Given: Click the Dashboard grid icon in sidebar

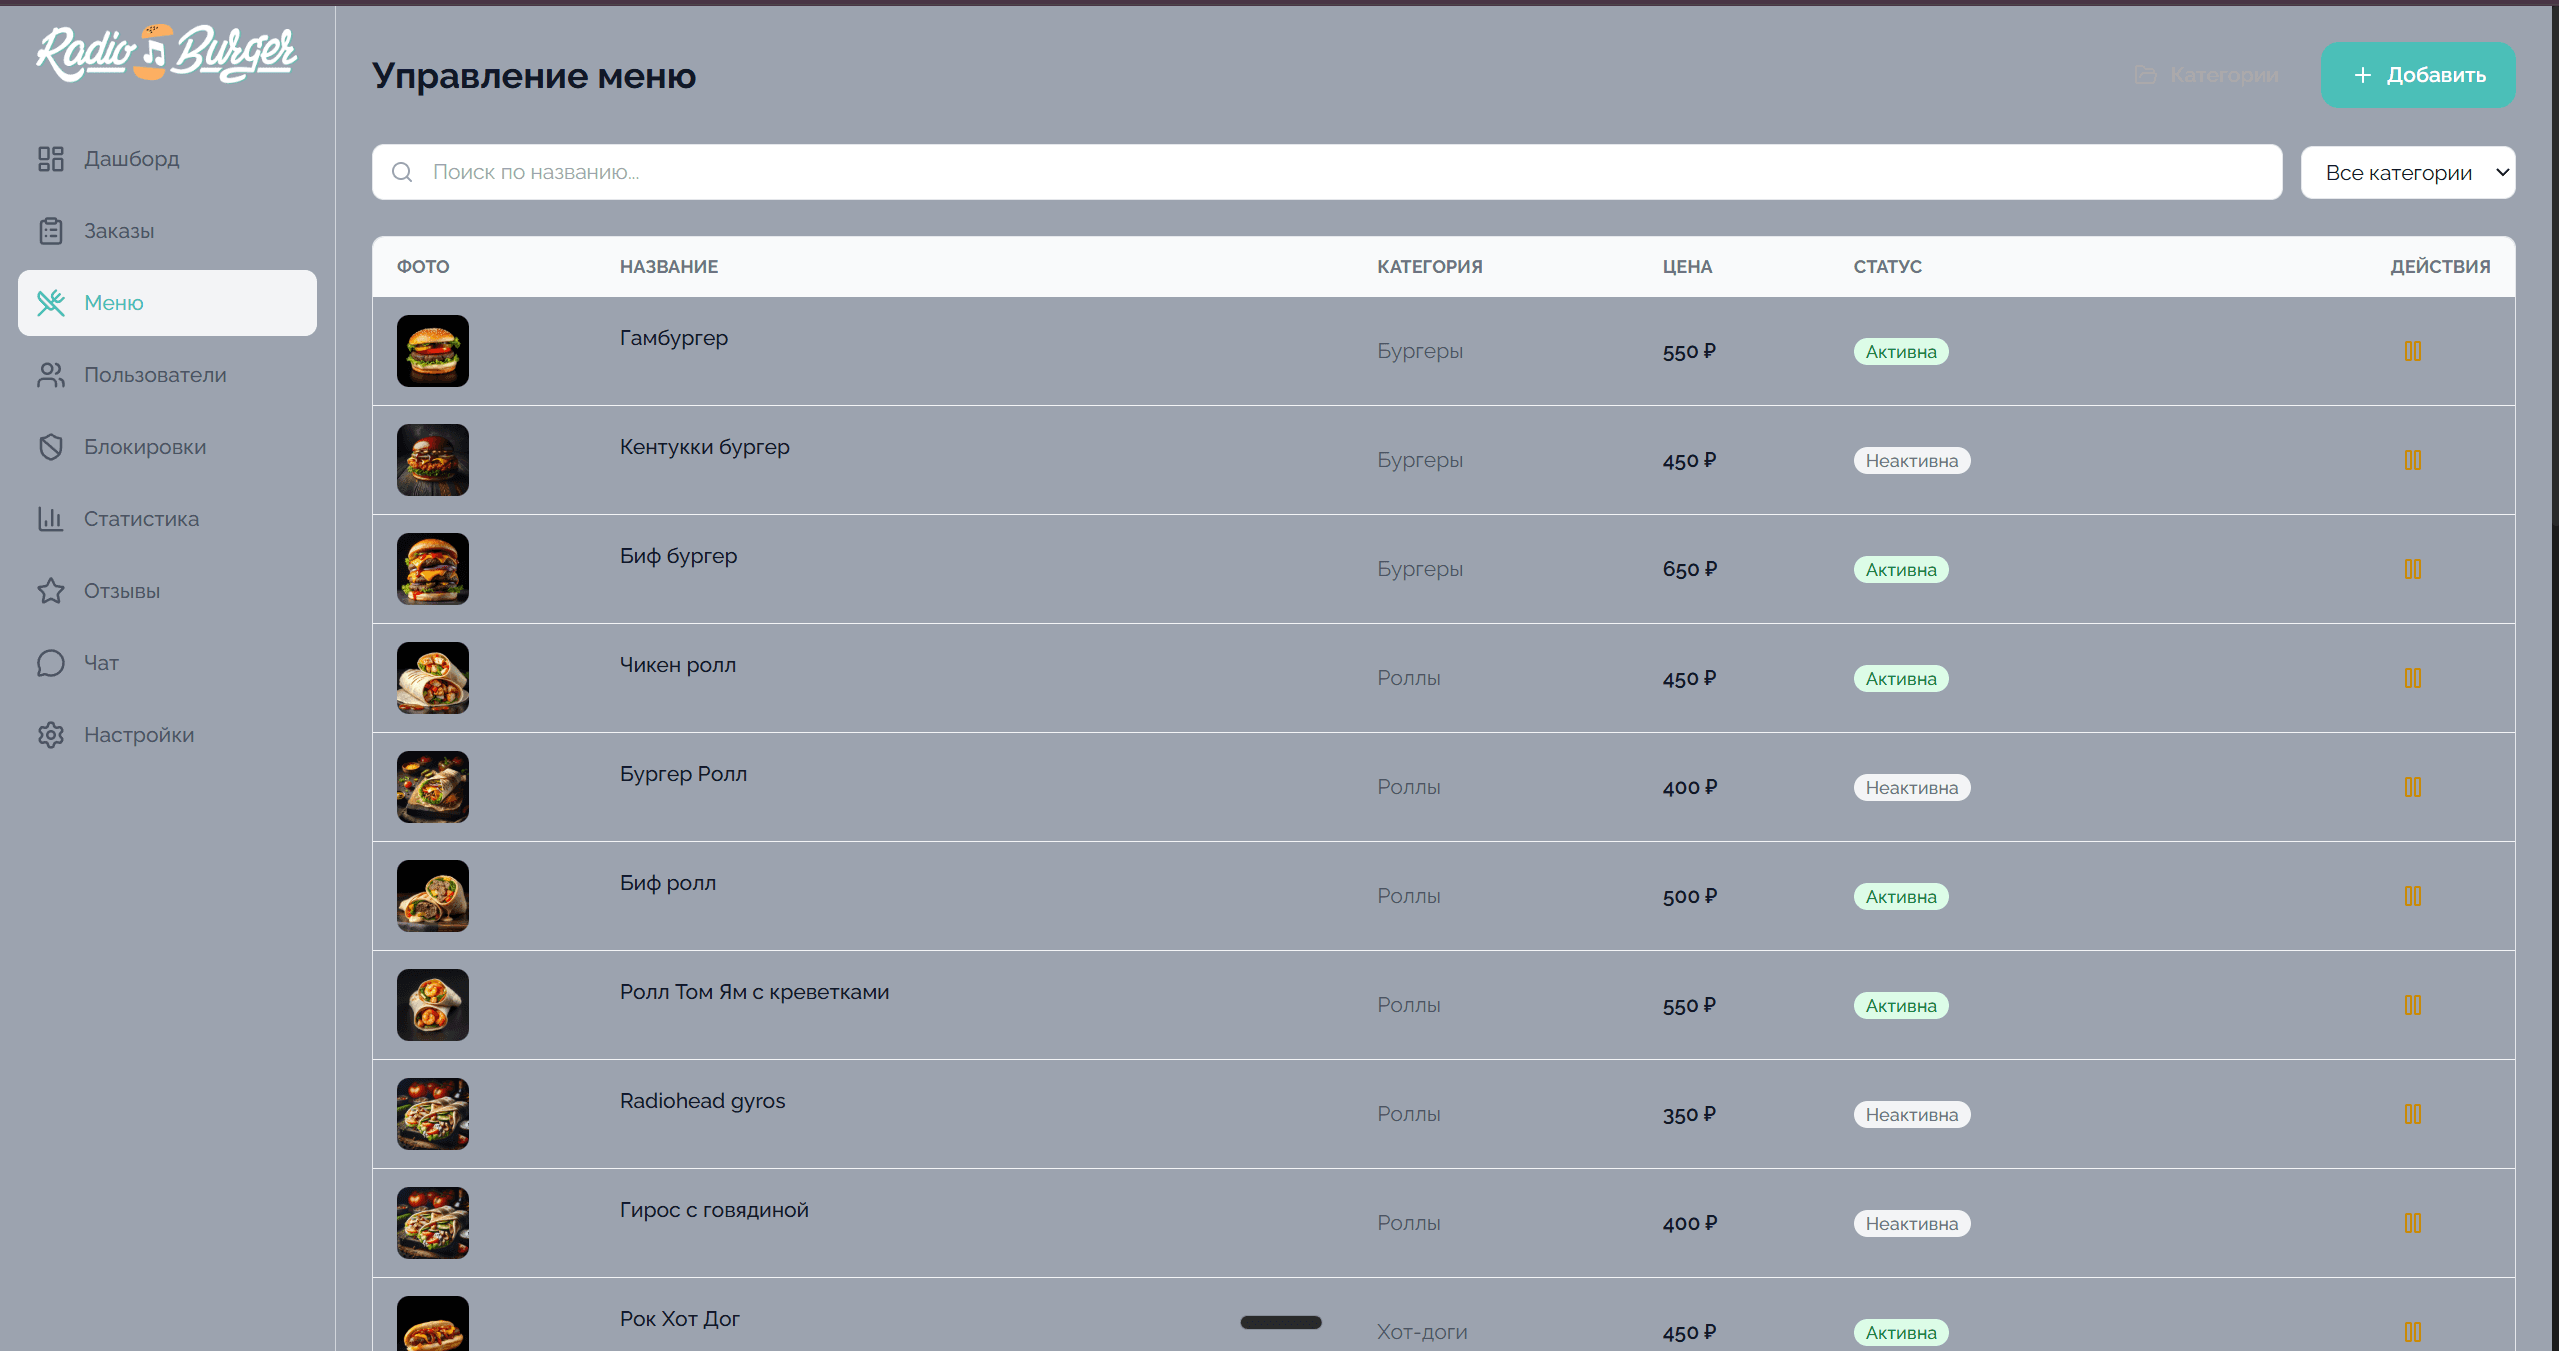Looking at the screenshot, I should (51, 159).
